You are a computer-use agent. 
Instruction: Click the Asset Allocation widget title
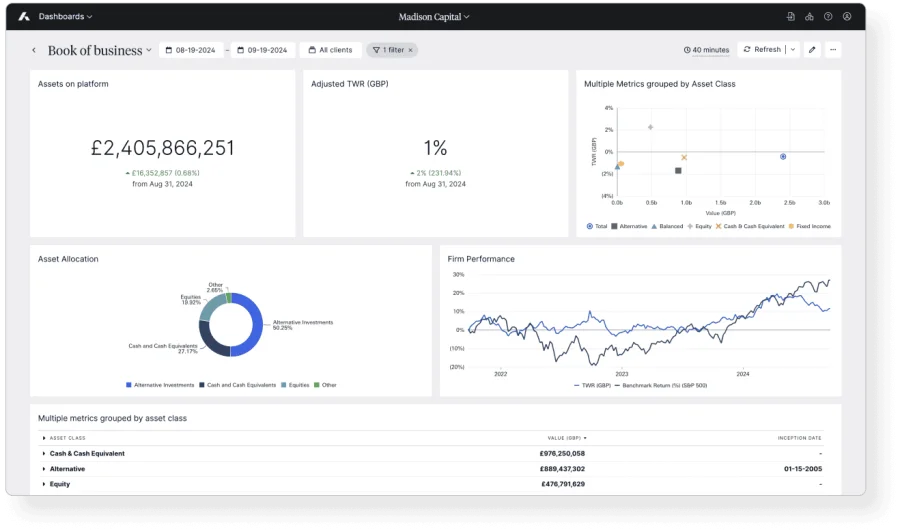[x=68, y=259]
